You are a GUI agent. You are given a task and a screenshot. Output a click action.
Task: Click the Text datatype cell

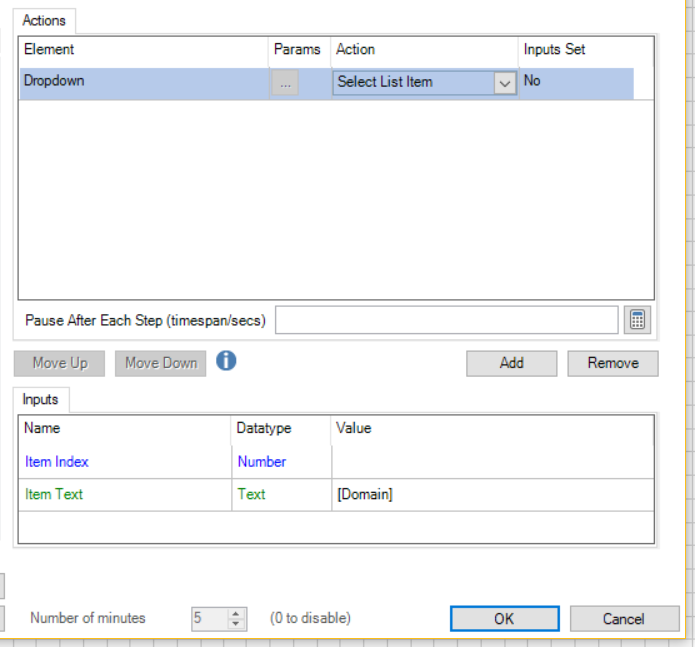(281, 495)
